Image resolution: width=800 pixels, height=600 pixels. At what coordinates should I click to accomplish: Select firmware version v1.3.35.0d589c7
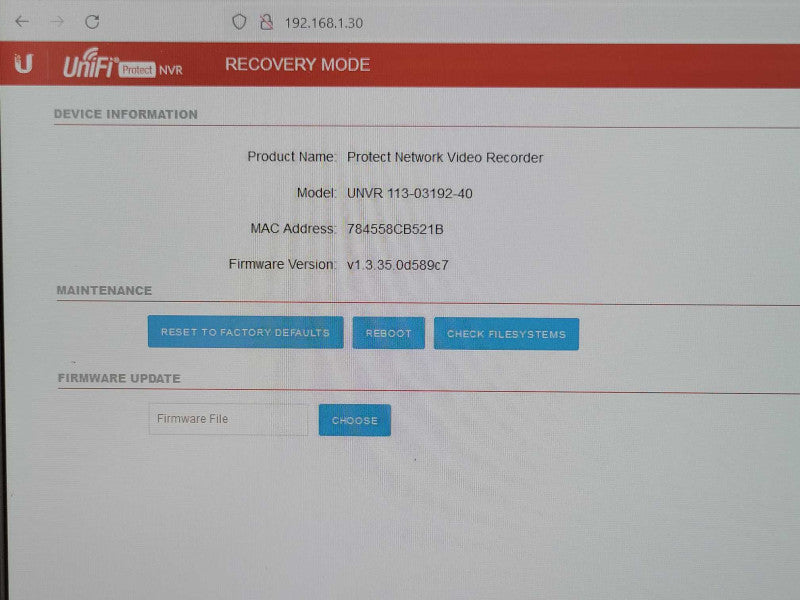397,265
